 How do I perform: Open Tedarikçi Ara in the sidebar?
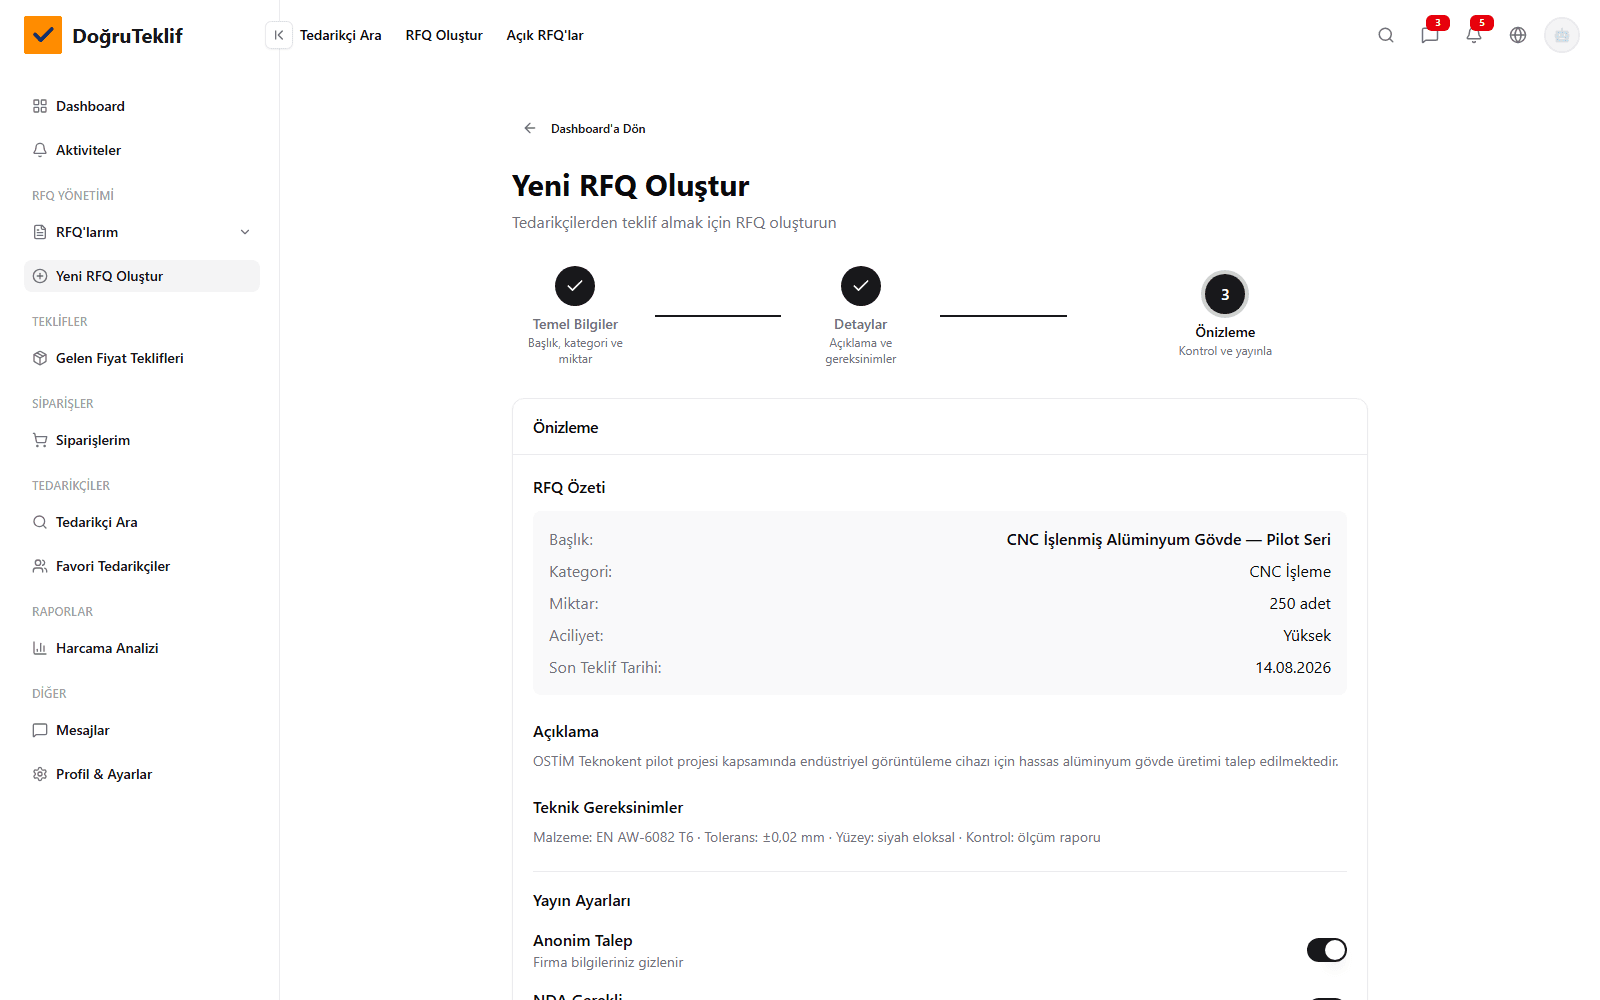[142, 522]
